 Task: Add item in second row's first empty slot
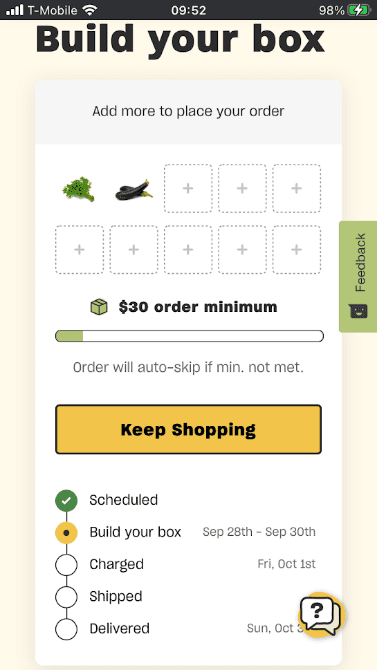click(x=80, y=250)
